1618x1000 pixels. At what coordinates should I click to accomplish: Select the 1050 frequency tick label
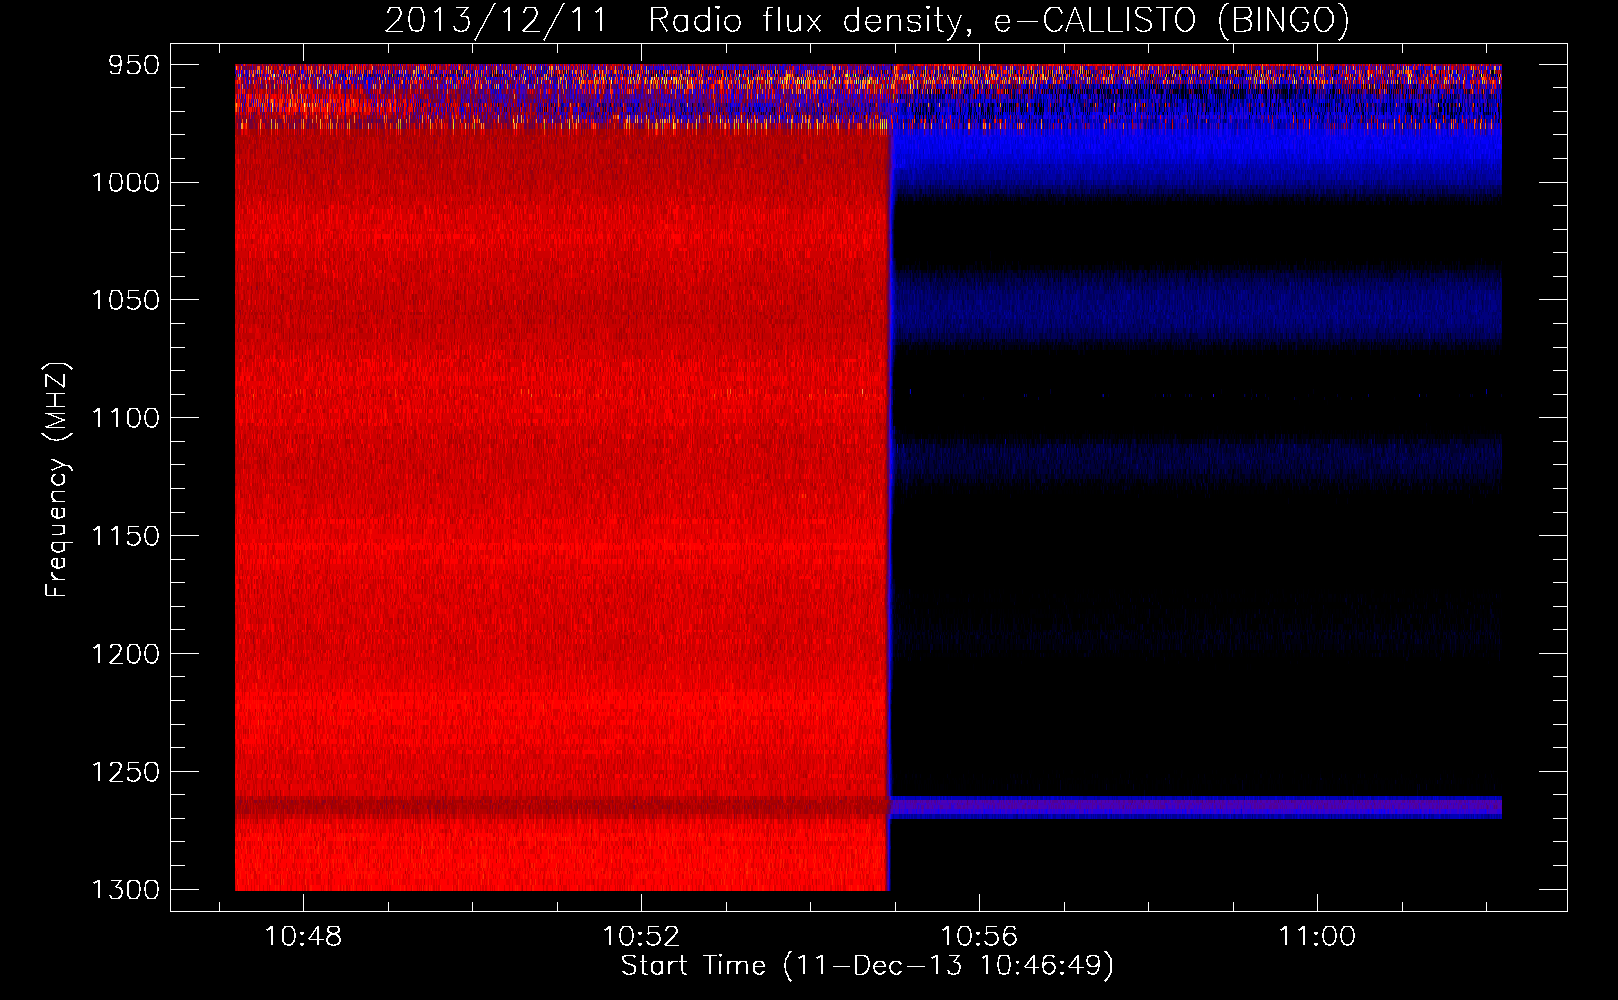125,301
